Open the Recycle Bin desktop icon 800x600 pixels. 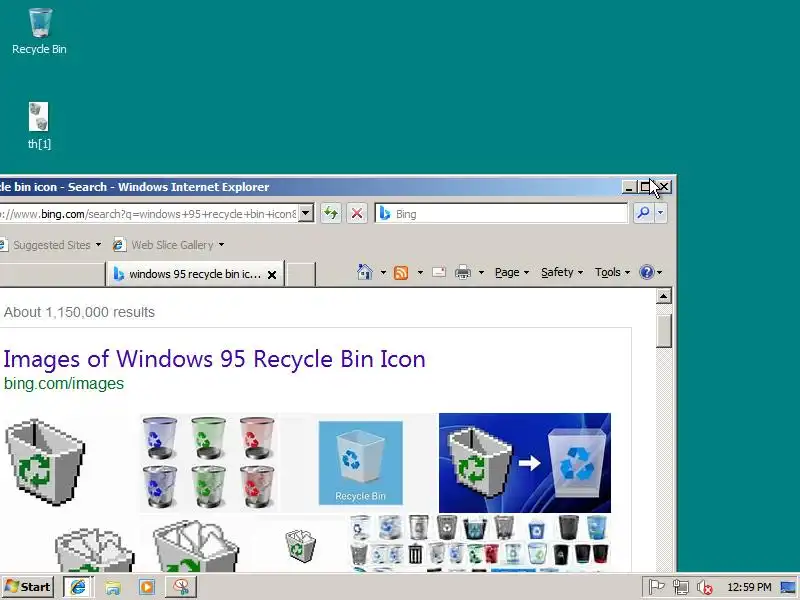[x=39, y=31]
